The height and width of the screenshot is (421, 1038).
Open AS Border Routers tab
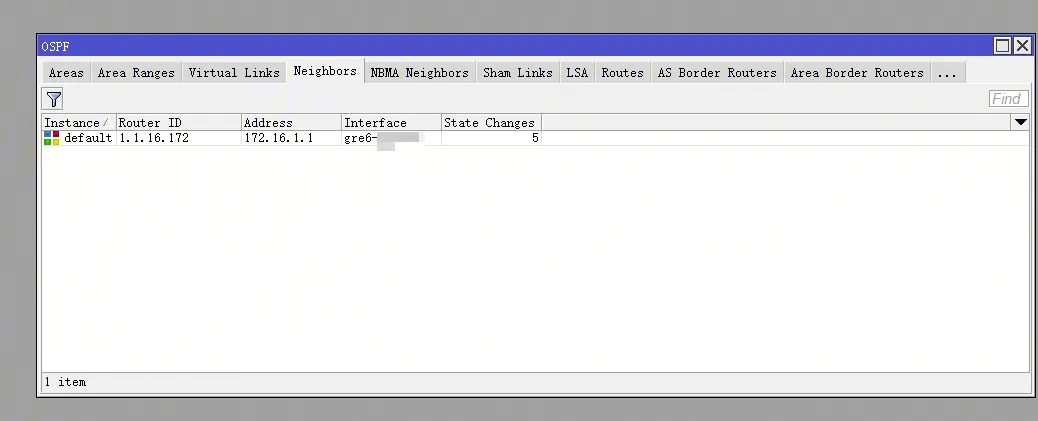(717, 73)
